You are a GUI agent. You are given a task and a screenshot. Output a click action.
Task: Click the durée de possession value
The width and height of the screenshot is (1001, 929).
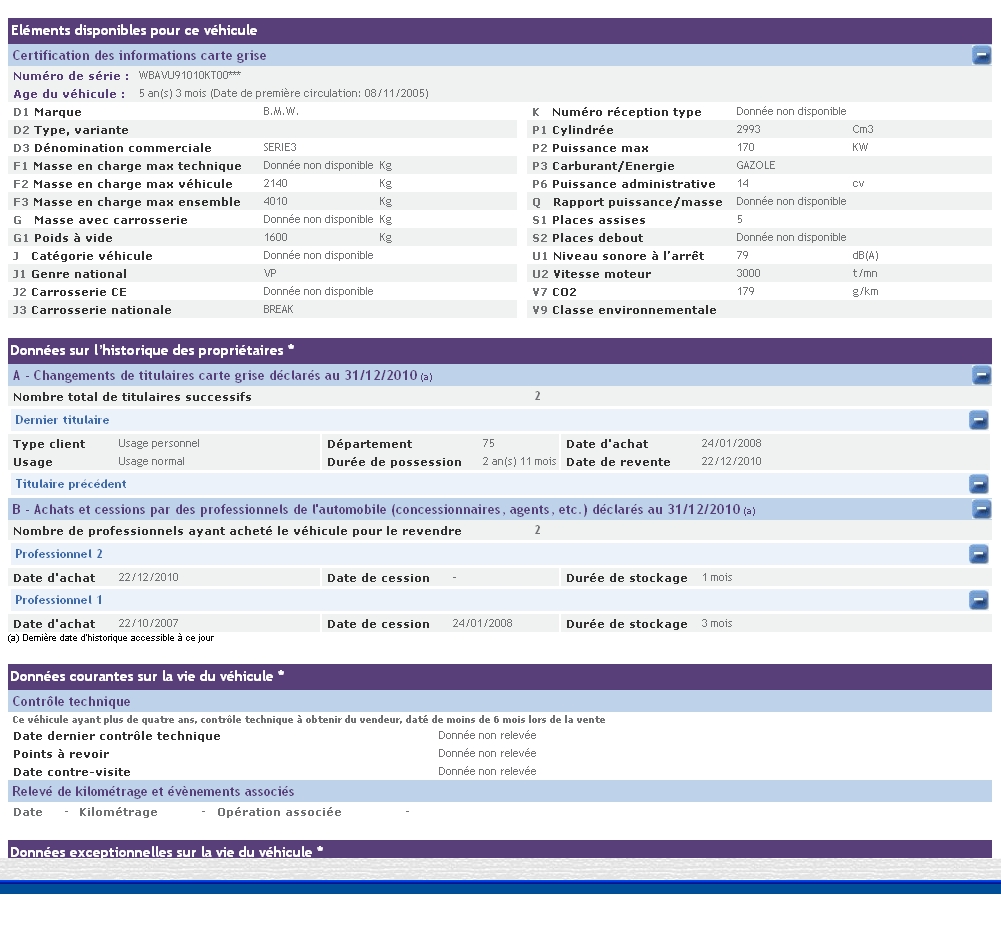click(519, 461)
